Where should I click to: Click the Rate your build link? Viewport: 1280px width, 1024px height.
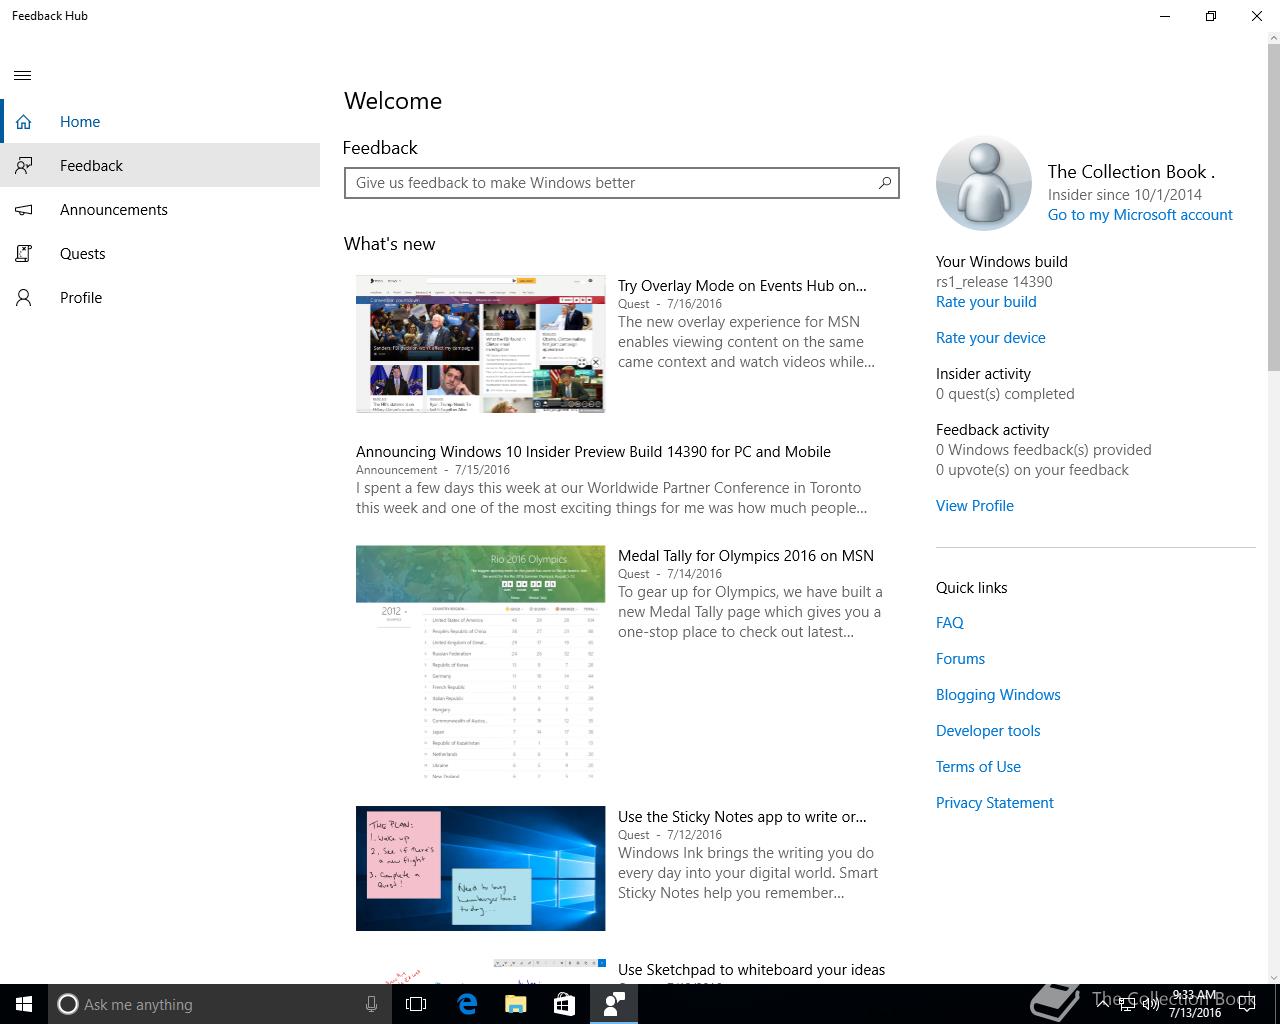[x=986, y=302]
